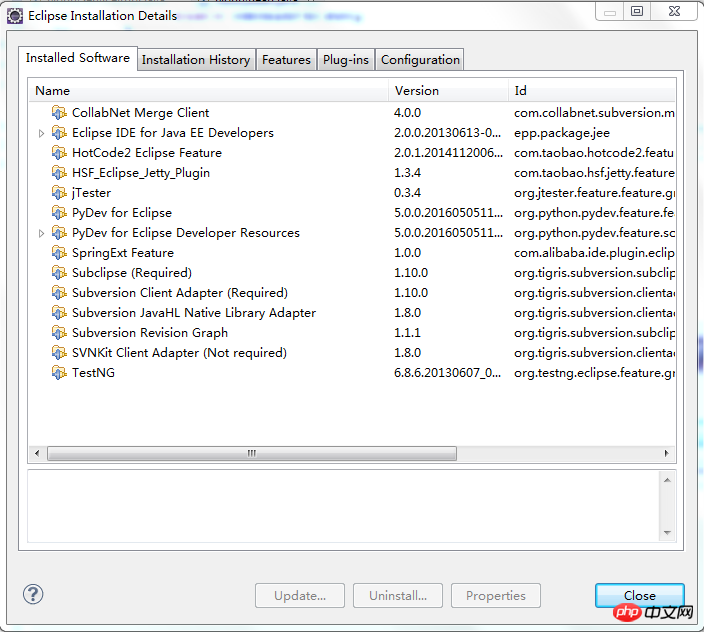Select PyDev for Eclipse Developer Resources
704x632 pixels.
[352, 233]
